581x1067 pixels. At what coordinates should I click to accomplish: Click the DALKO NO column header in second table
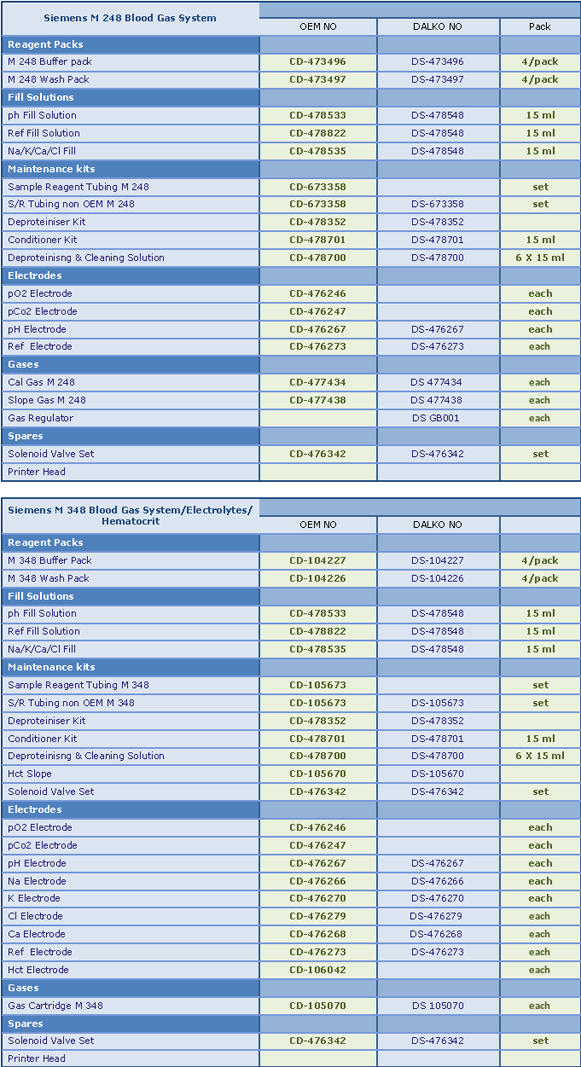coord(437,525)
